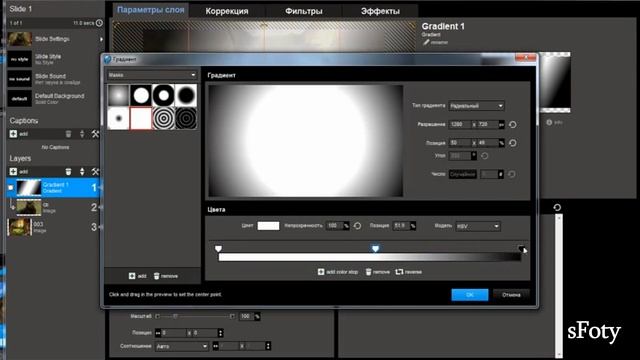Reset the Непрозрачность opacity value
Screen dimensions: 640x360
click(357, 226)
